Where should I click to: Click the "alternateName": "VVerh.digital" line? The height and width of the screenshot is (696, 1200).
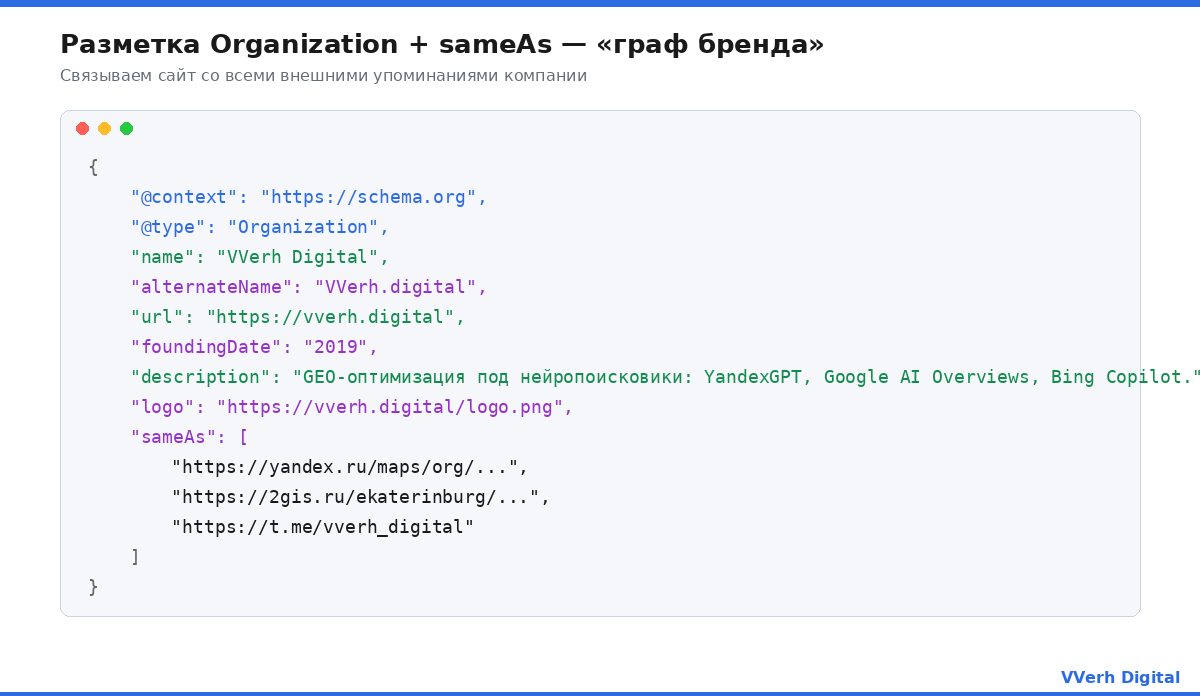point(308,287)
